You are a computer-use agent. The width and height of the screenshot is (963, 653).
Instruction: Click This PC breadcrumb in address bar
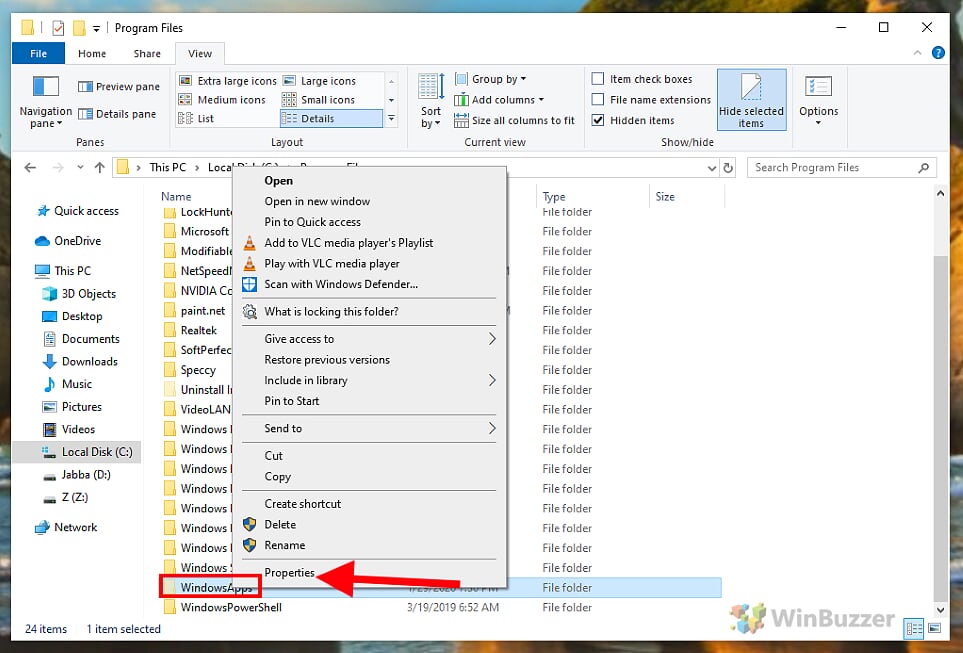168,167
